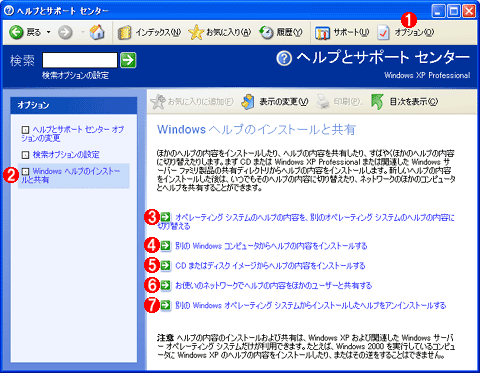Click the Print (印刷) printer icon
This screenshot has height=373, width=480.
tap(323, 101)
